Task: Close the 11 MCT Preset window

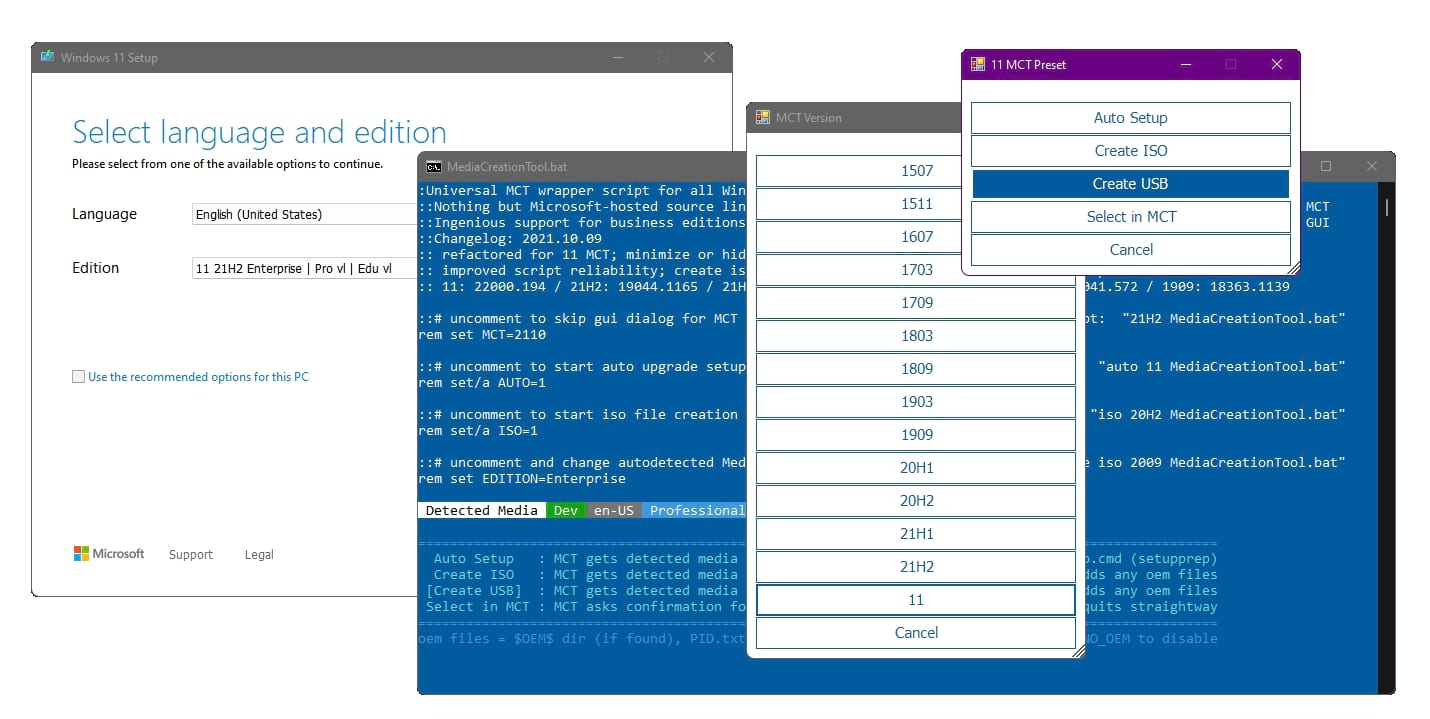Action: pyautogui.click(x=1277, y=64)
